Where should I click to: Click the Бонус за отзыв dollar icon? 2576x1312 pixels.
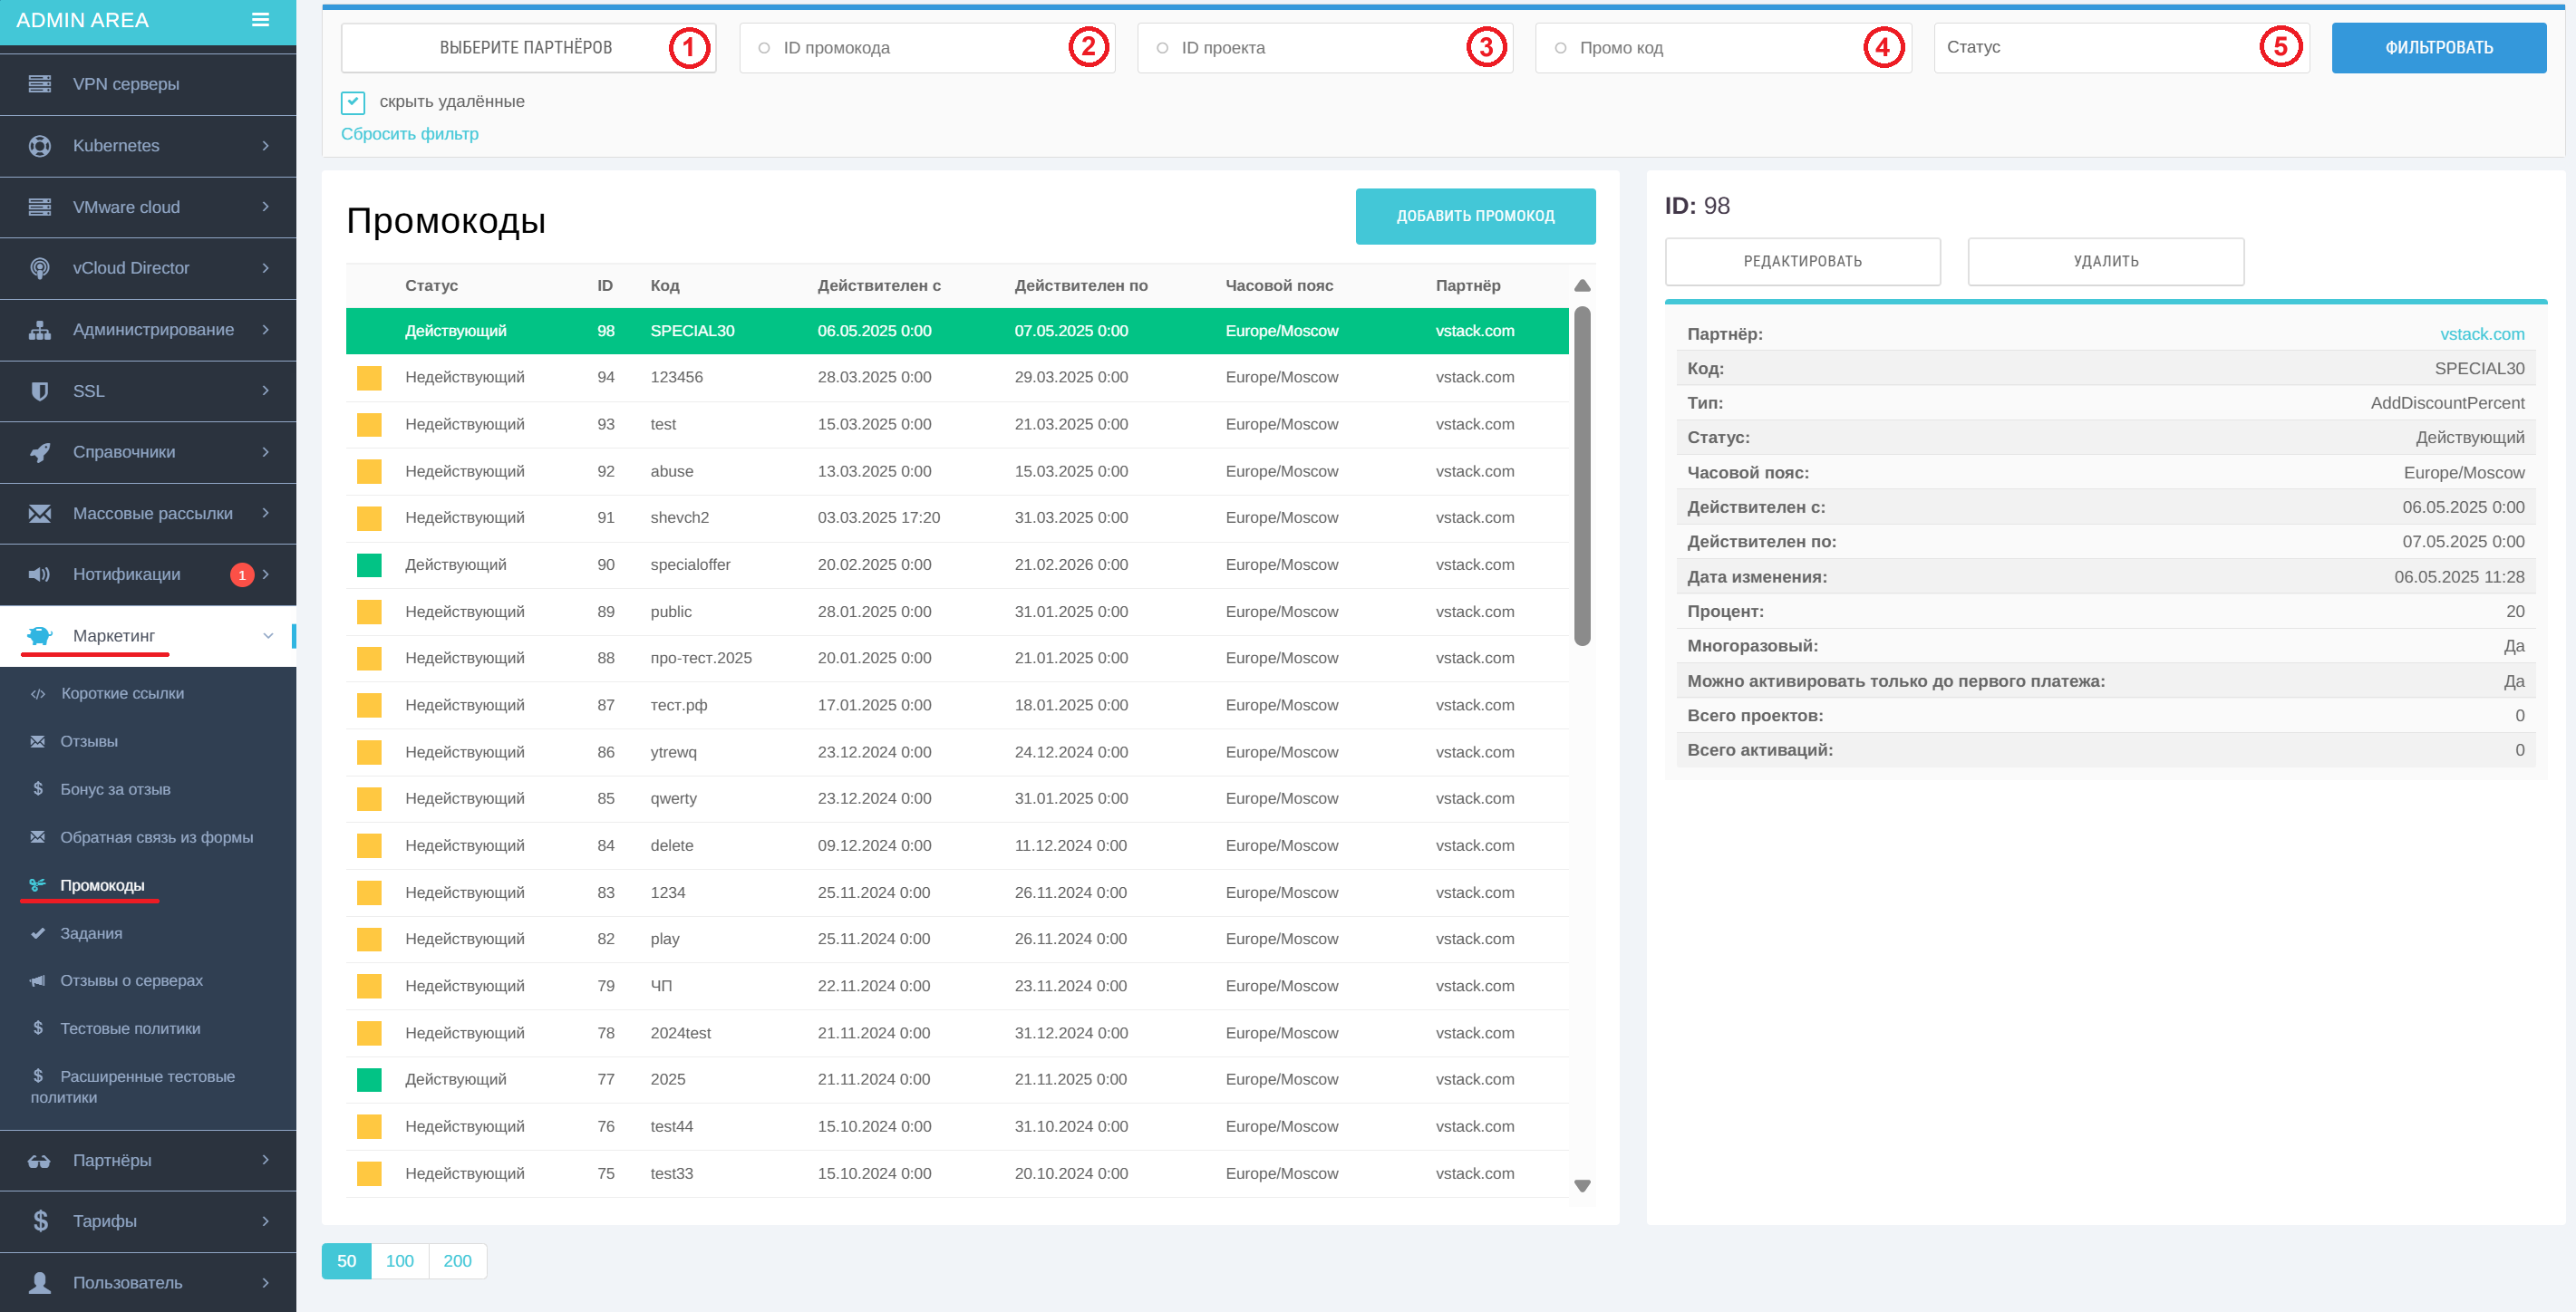(38, 789)
